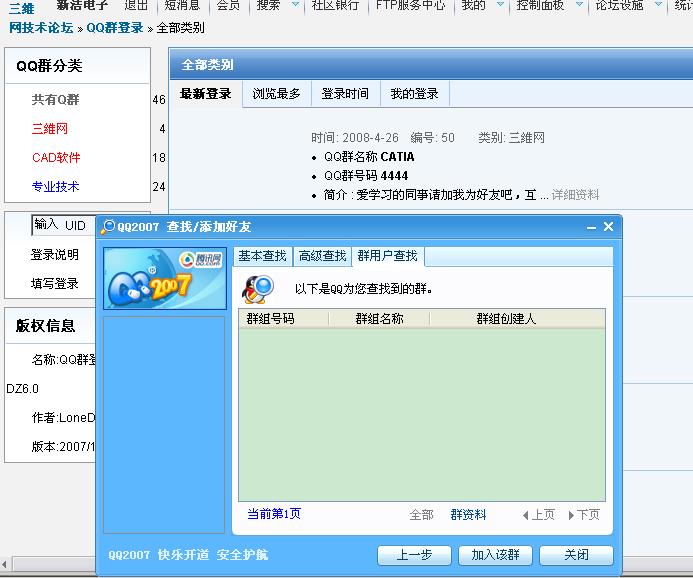The image size is (693, 578).
Task: Sort by 群组创建人 column header
Action: (x=517, y=319)
